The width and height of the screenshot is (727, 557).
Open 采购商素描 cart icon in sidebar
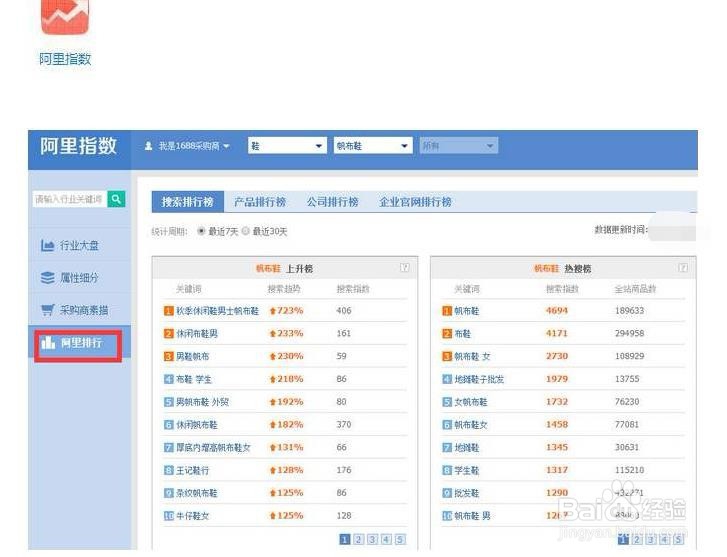click(47, 310)
